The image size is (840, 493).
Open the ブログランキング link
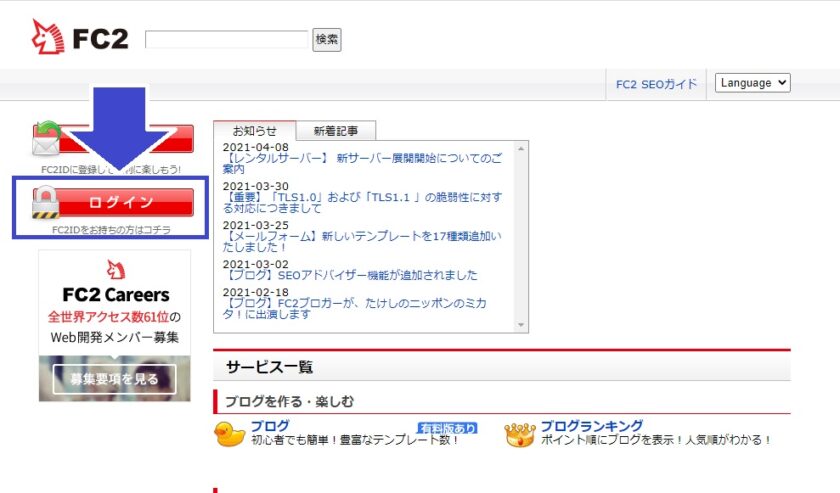point(592,426)
